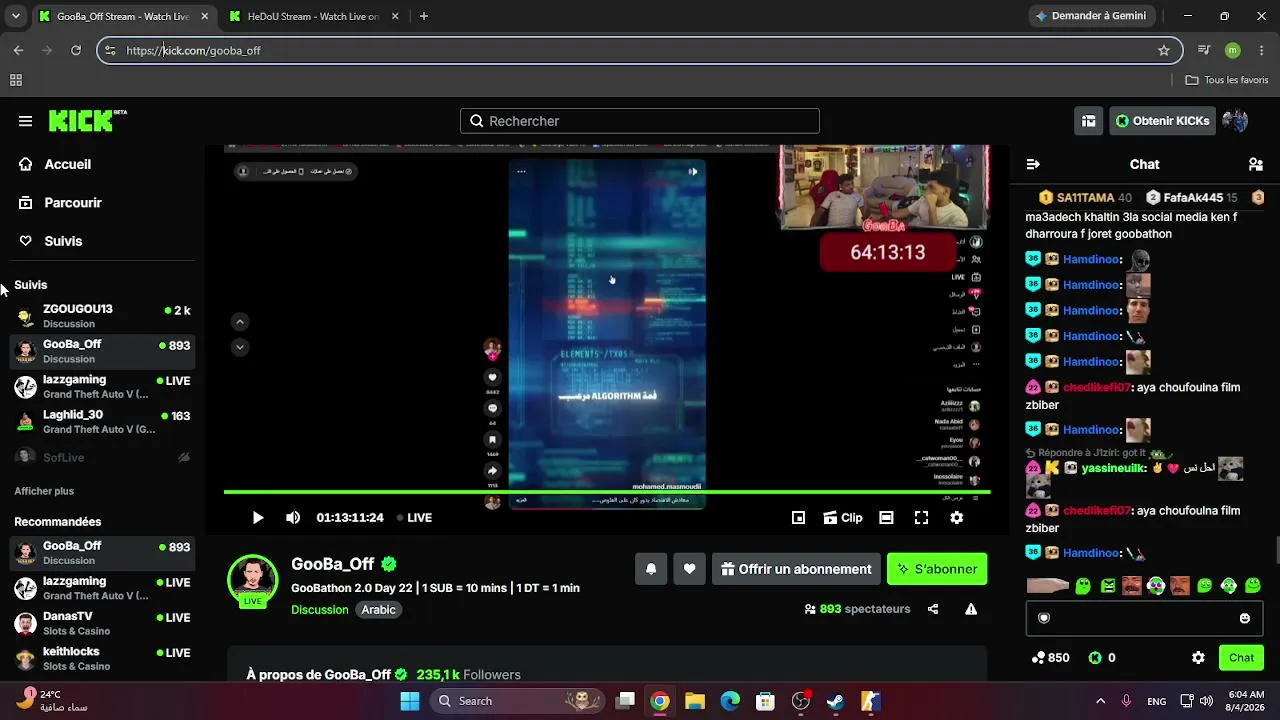This screenshot has height=720, width=1280.
Task: Reload the page in Chrome
Action: [x=76, y=50]
